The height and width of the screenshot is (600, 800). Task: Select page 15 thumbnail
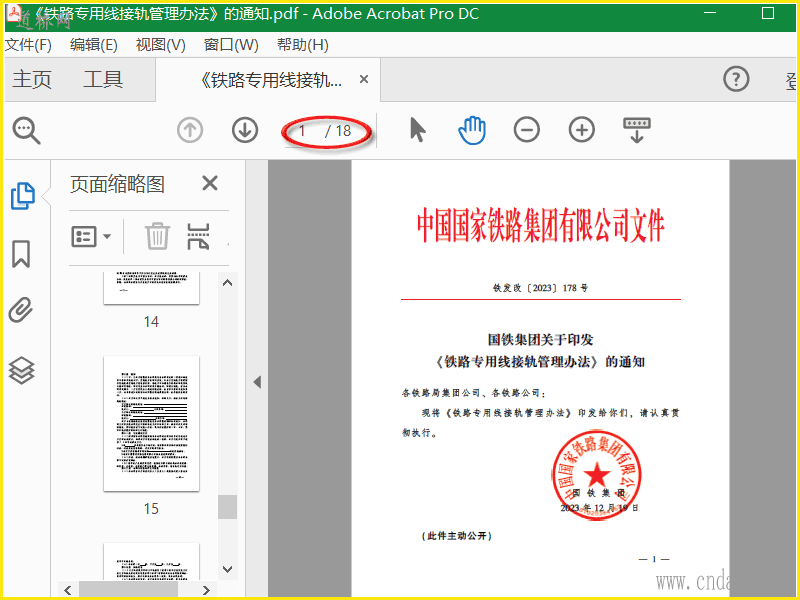click(x=152, y=424)
